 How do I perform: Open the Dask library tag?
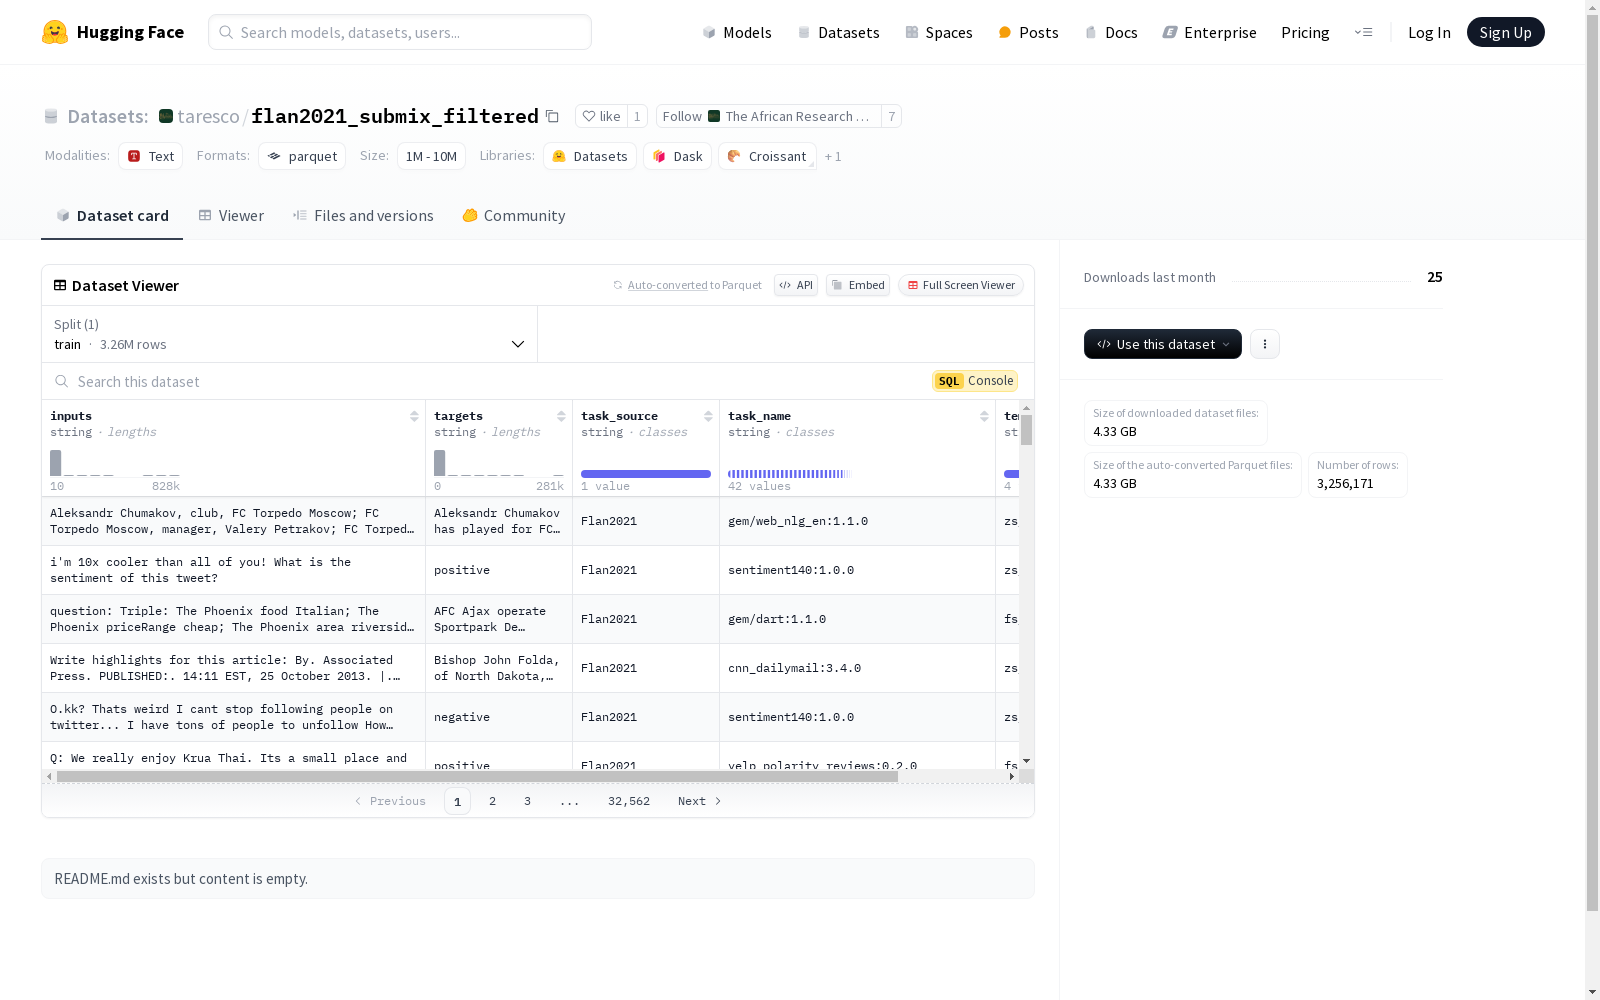click(x=677, y=156)
